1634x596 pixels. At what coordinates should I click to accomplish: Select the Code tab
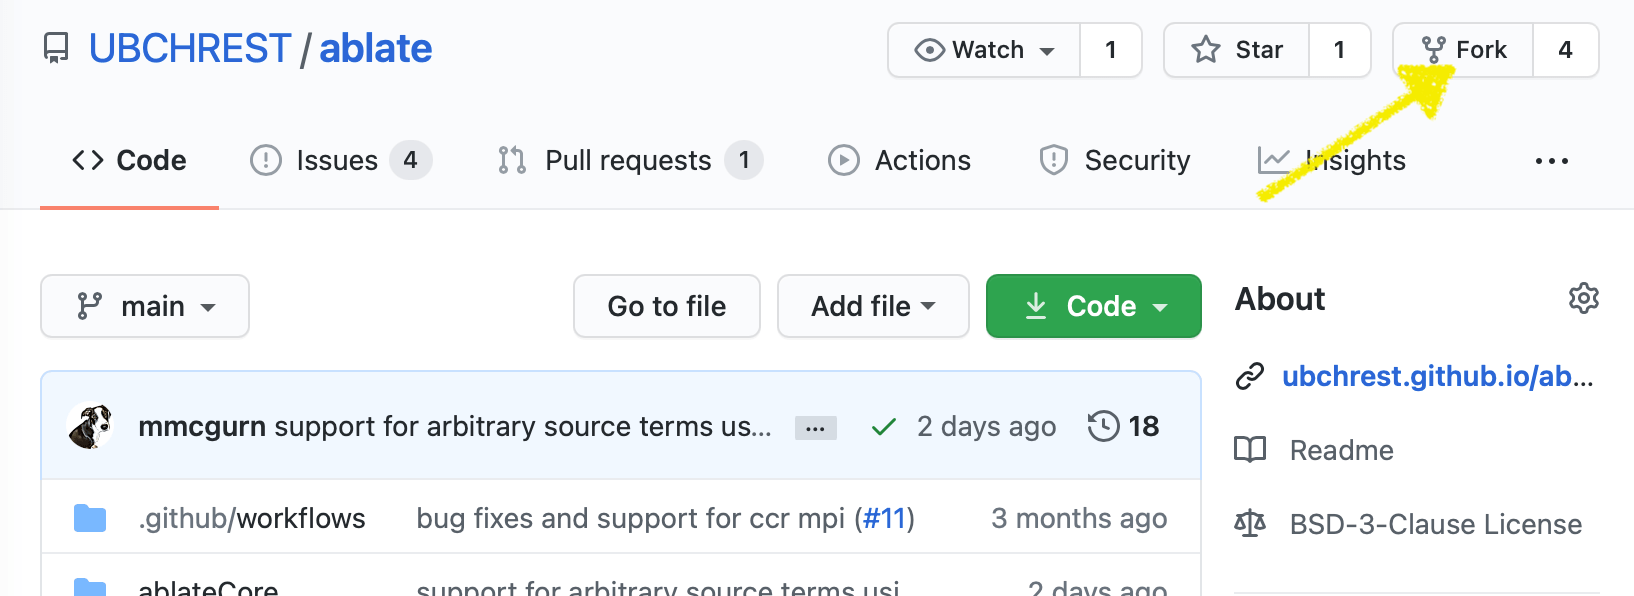click(x=129, y=160)
